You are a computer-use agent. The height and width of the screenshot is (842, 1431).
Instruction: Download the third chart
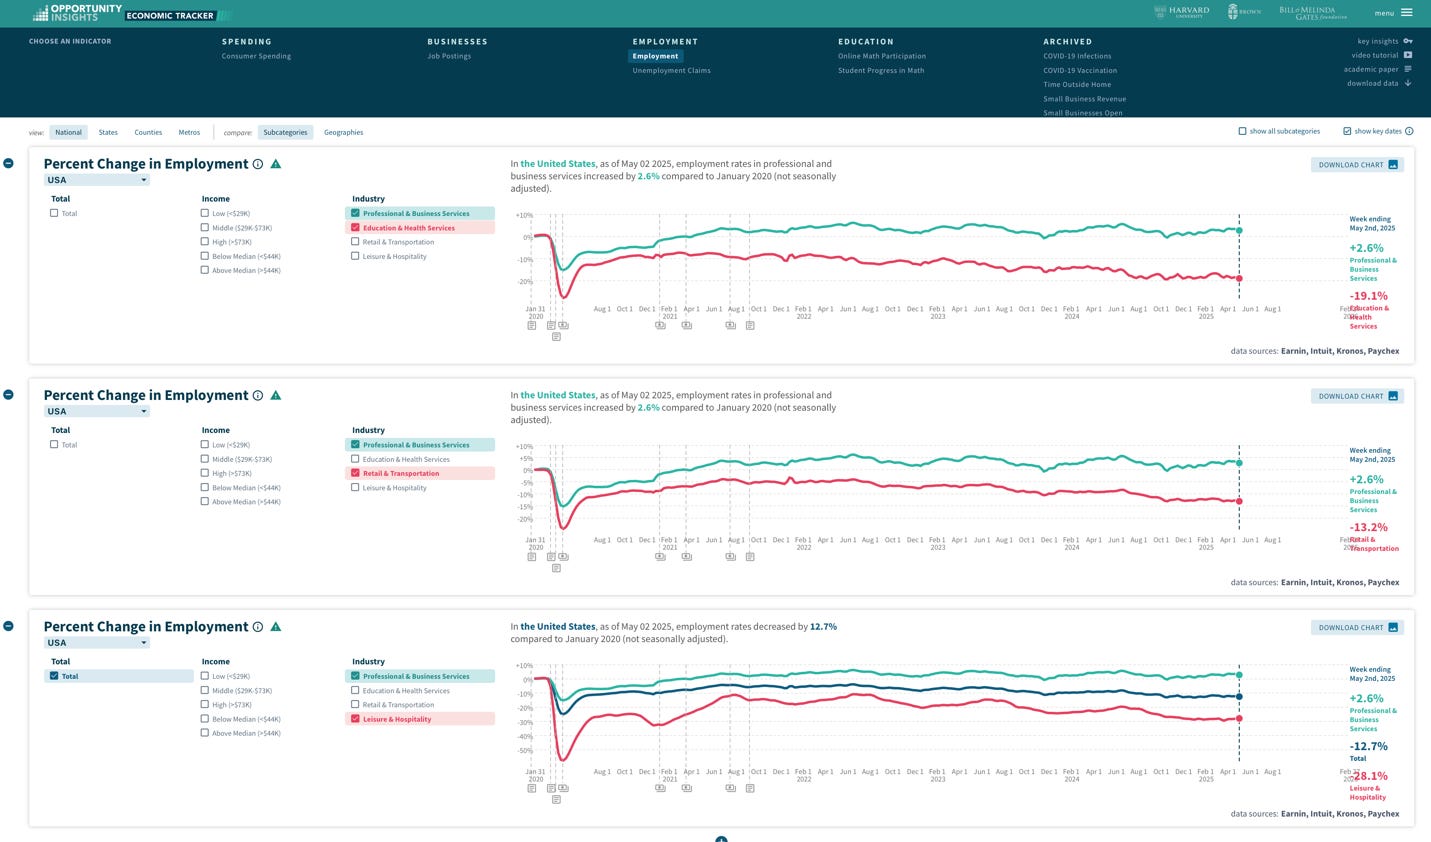(1357, 628)
